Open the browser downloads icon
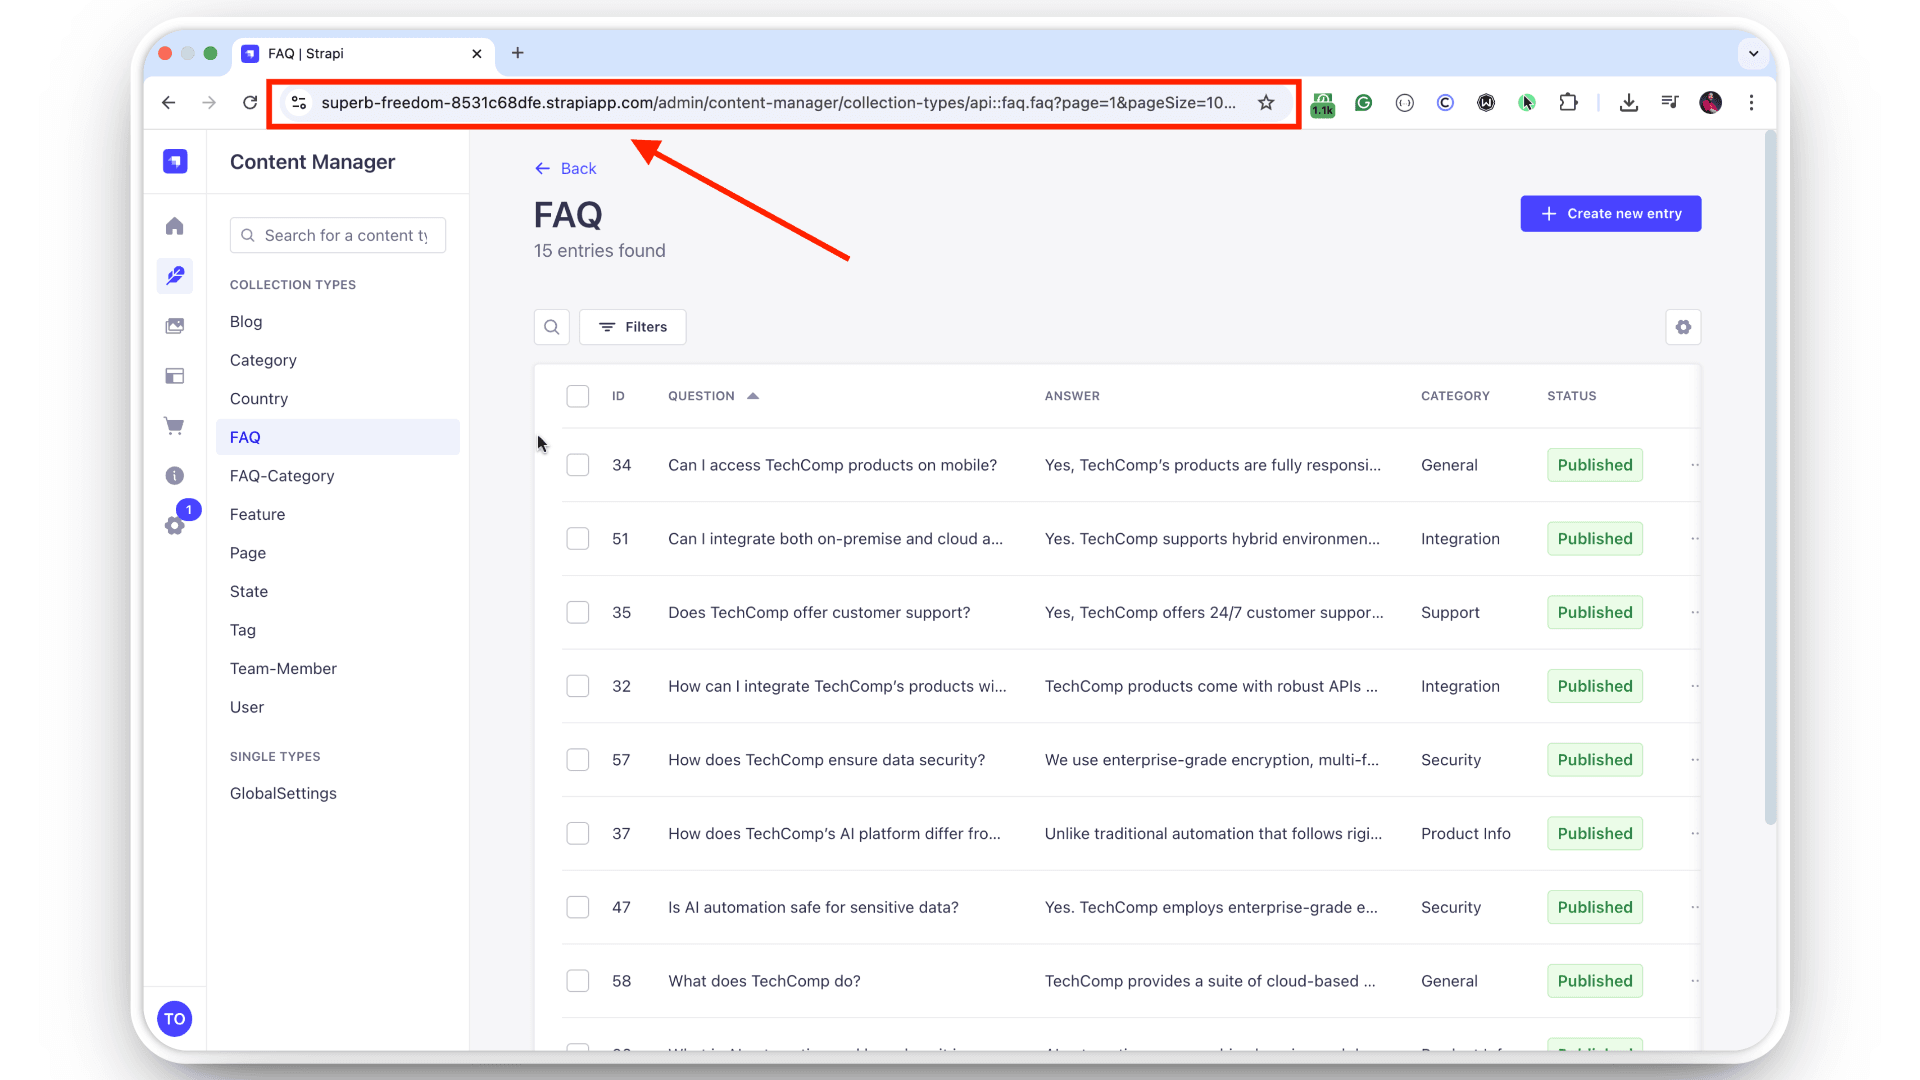This screenshot has width=1920, height=1080. [x=1628, y=103]
